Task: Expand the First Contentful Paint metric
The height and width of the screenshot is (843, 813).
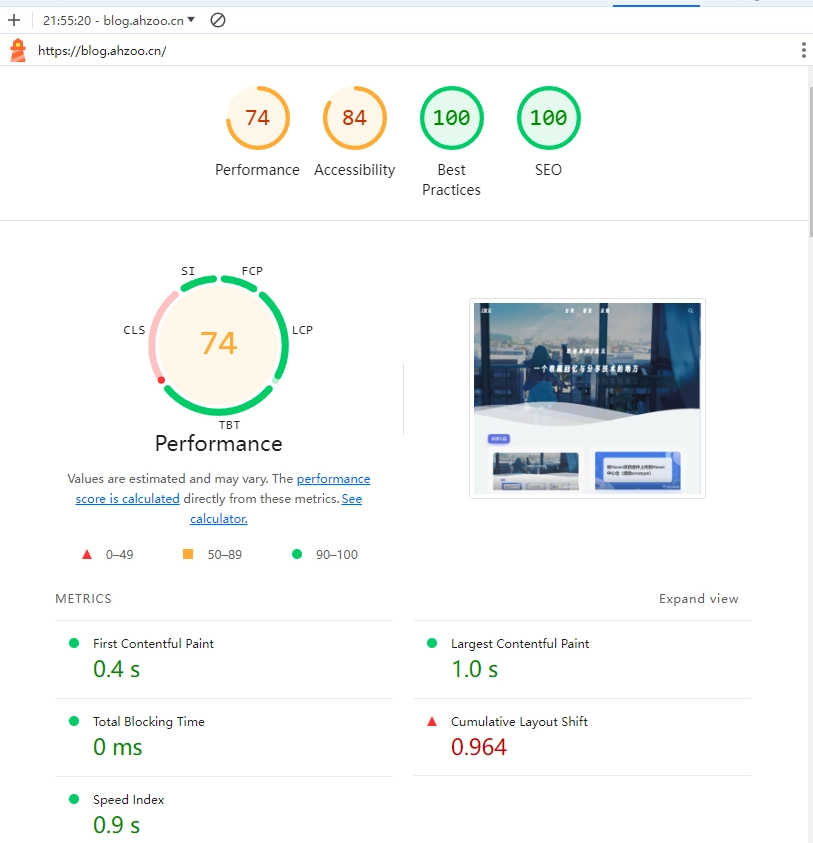Action: pos(153,644)
